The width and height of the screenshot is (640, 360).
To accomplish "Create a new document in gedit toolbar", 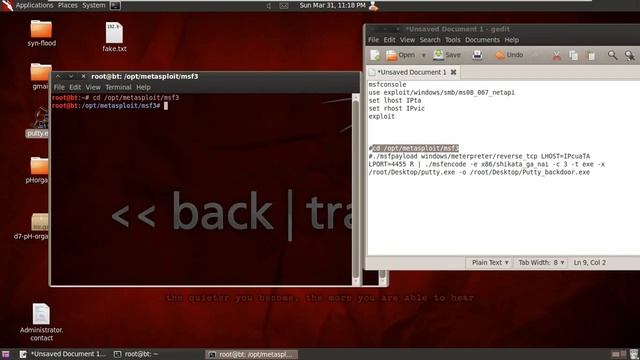I will (x=375, y=55).
